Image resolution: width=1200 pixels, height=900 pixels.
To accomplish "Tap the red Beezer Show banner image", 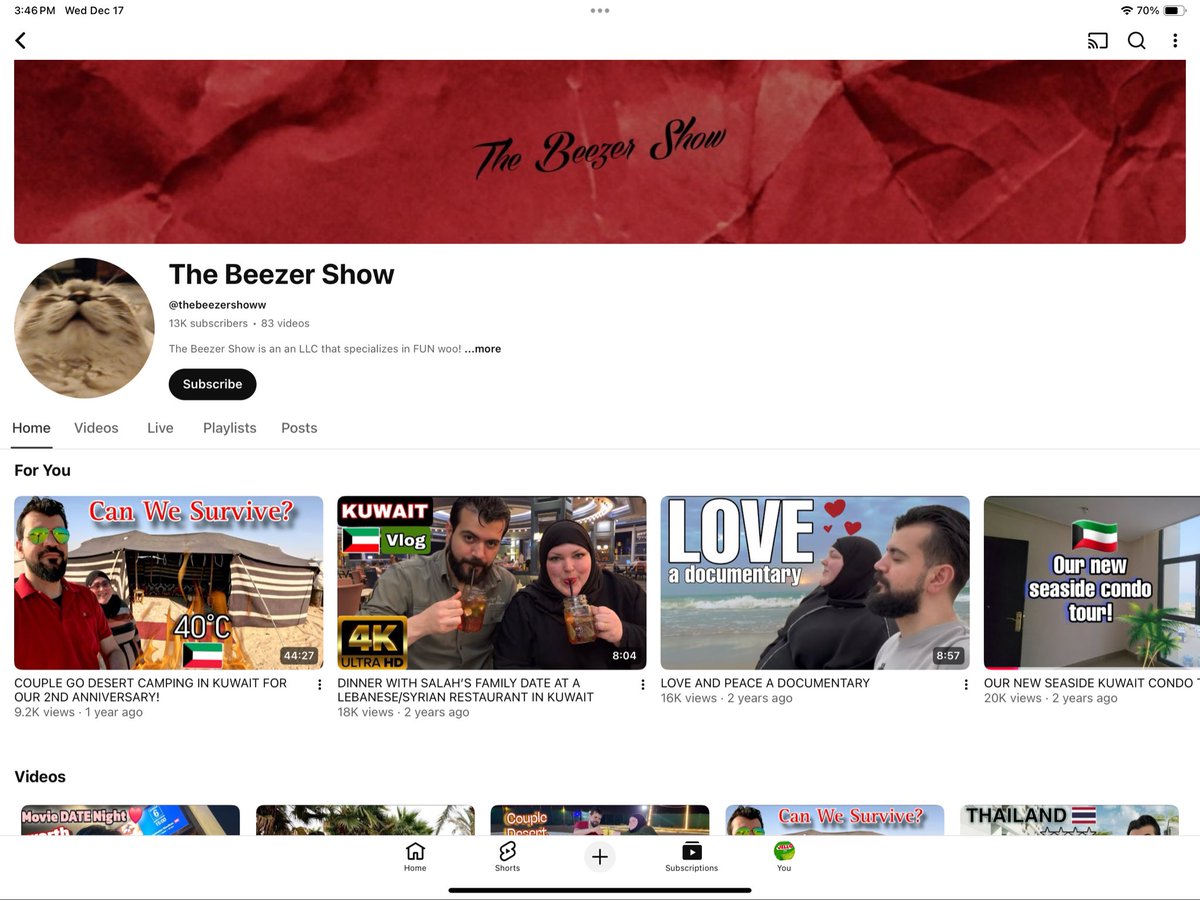I will coord(600,152).
